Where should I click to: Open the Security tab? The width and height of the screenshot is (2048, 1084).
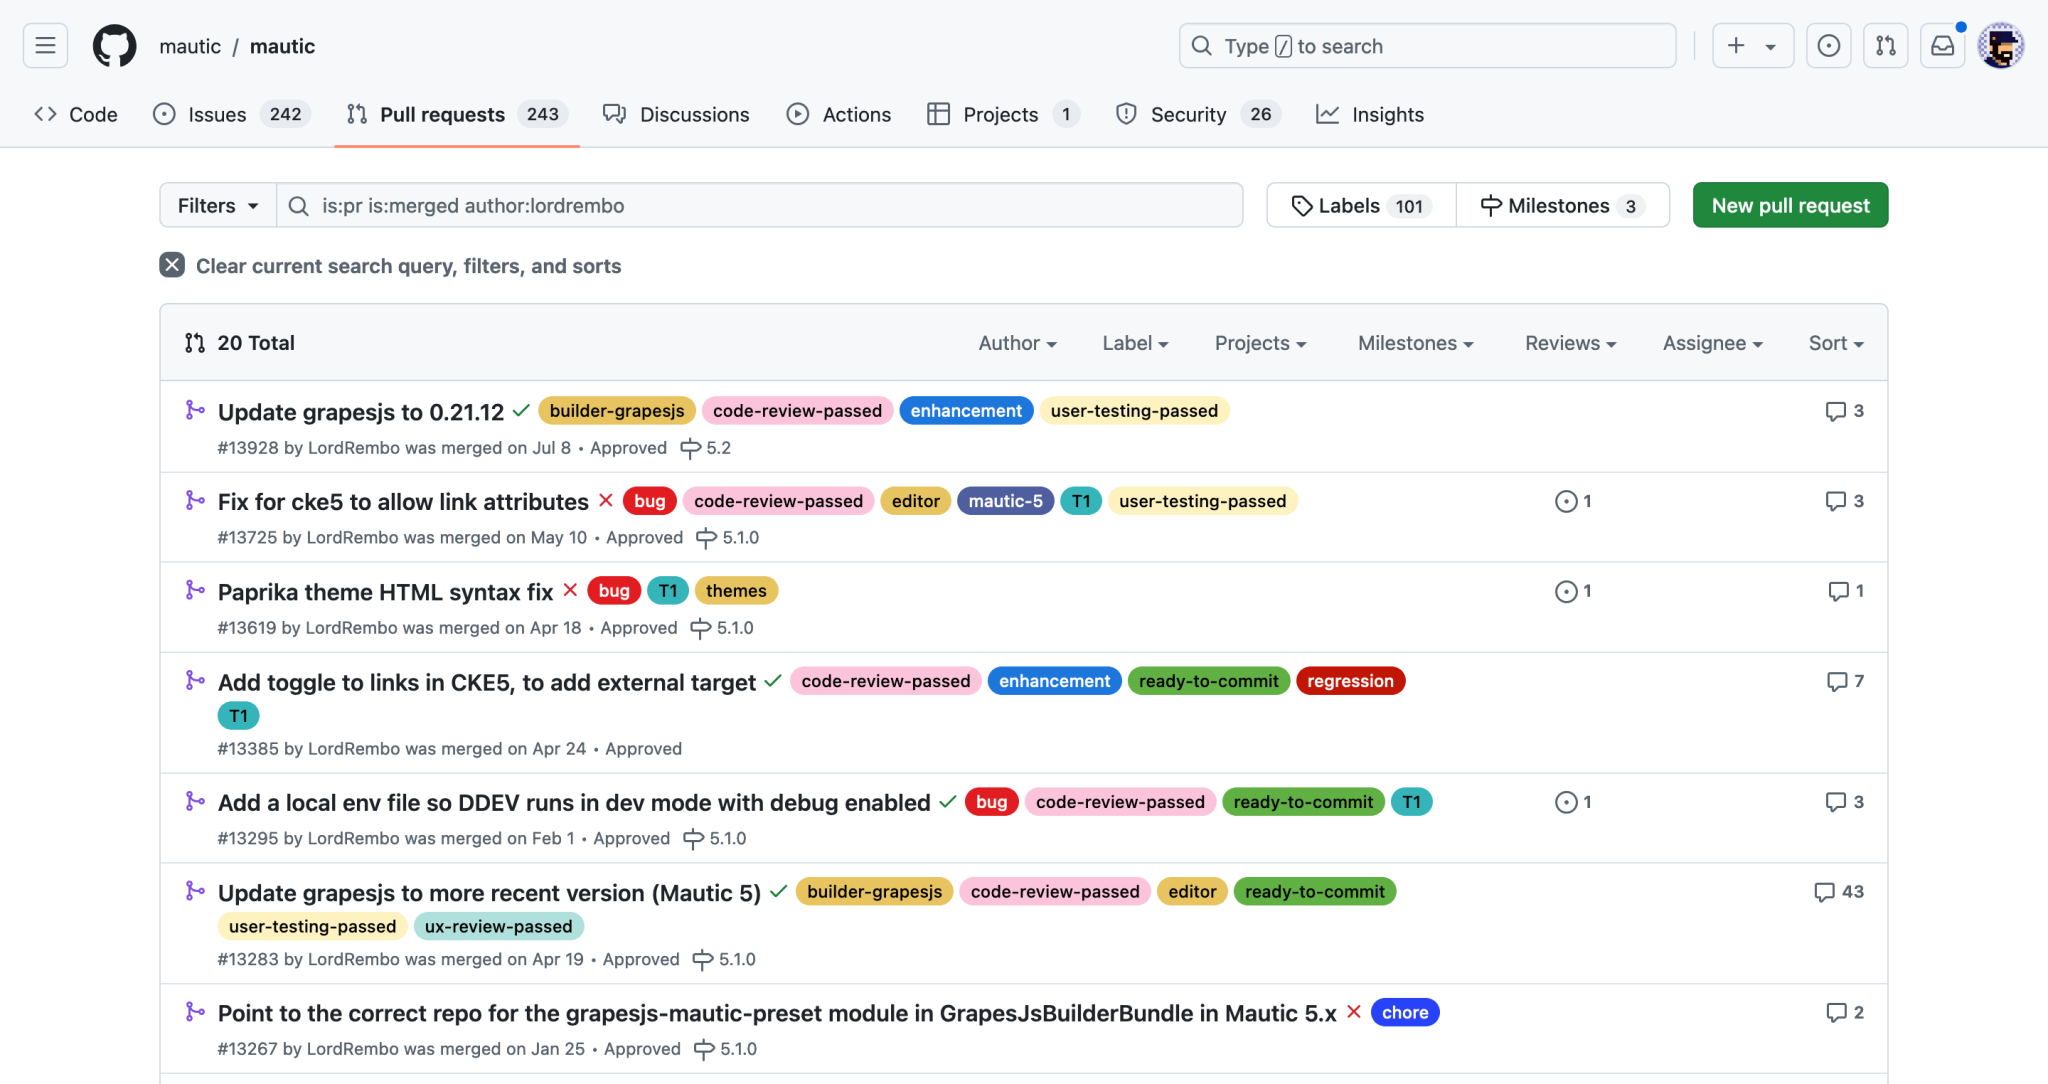(1198, 114)
